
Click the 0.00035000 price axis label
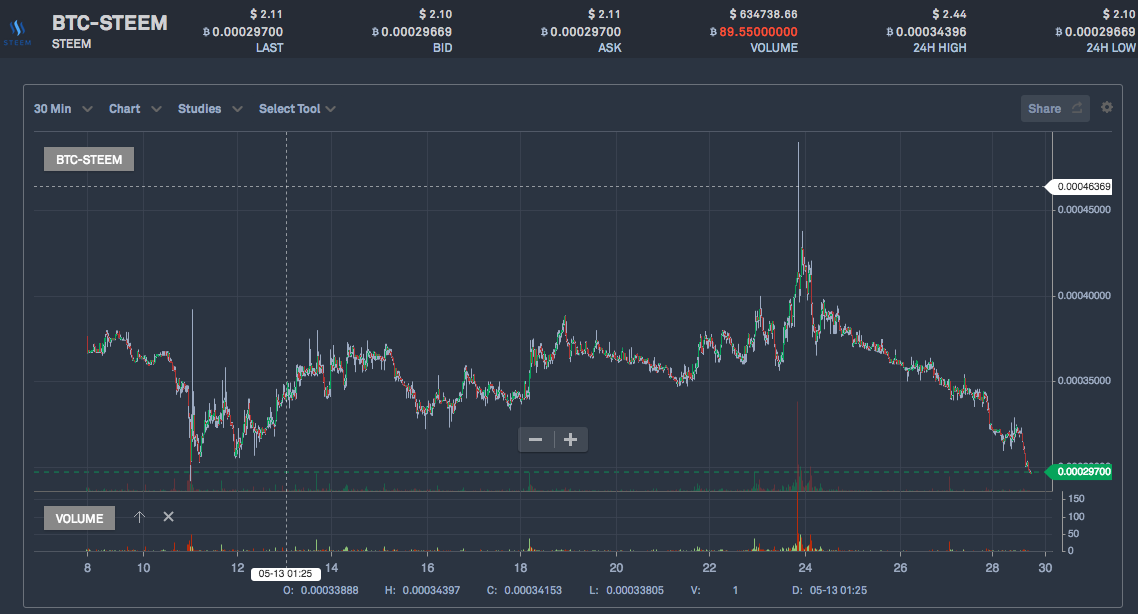click(x=1084, y=380)
